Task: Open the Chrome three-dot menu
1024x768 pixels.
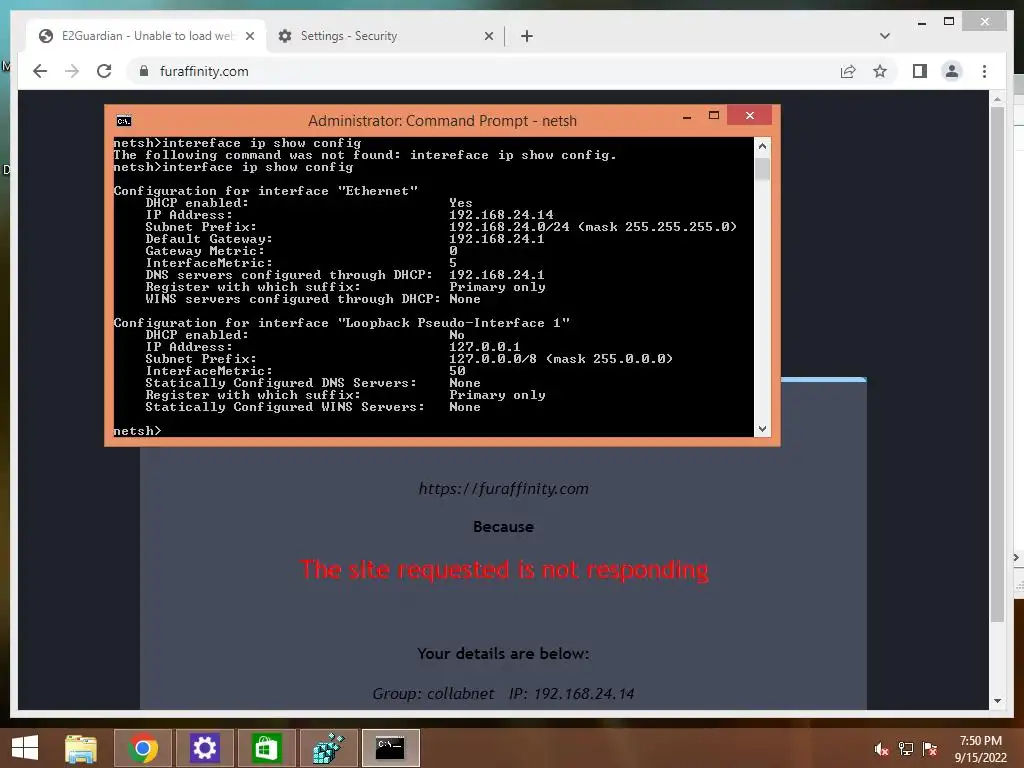Action: pos(984,71)
